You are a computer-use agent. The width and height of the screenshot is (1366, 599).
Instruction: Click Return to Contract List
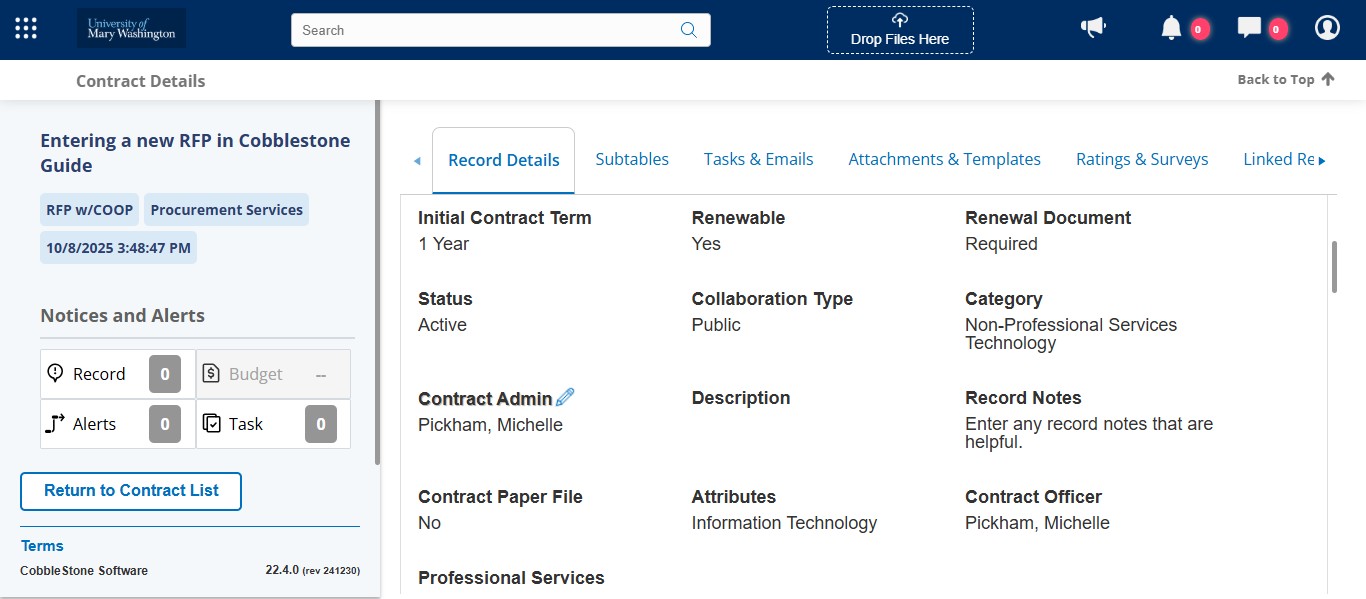coord(130,491)
